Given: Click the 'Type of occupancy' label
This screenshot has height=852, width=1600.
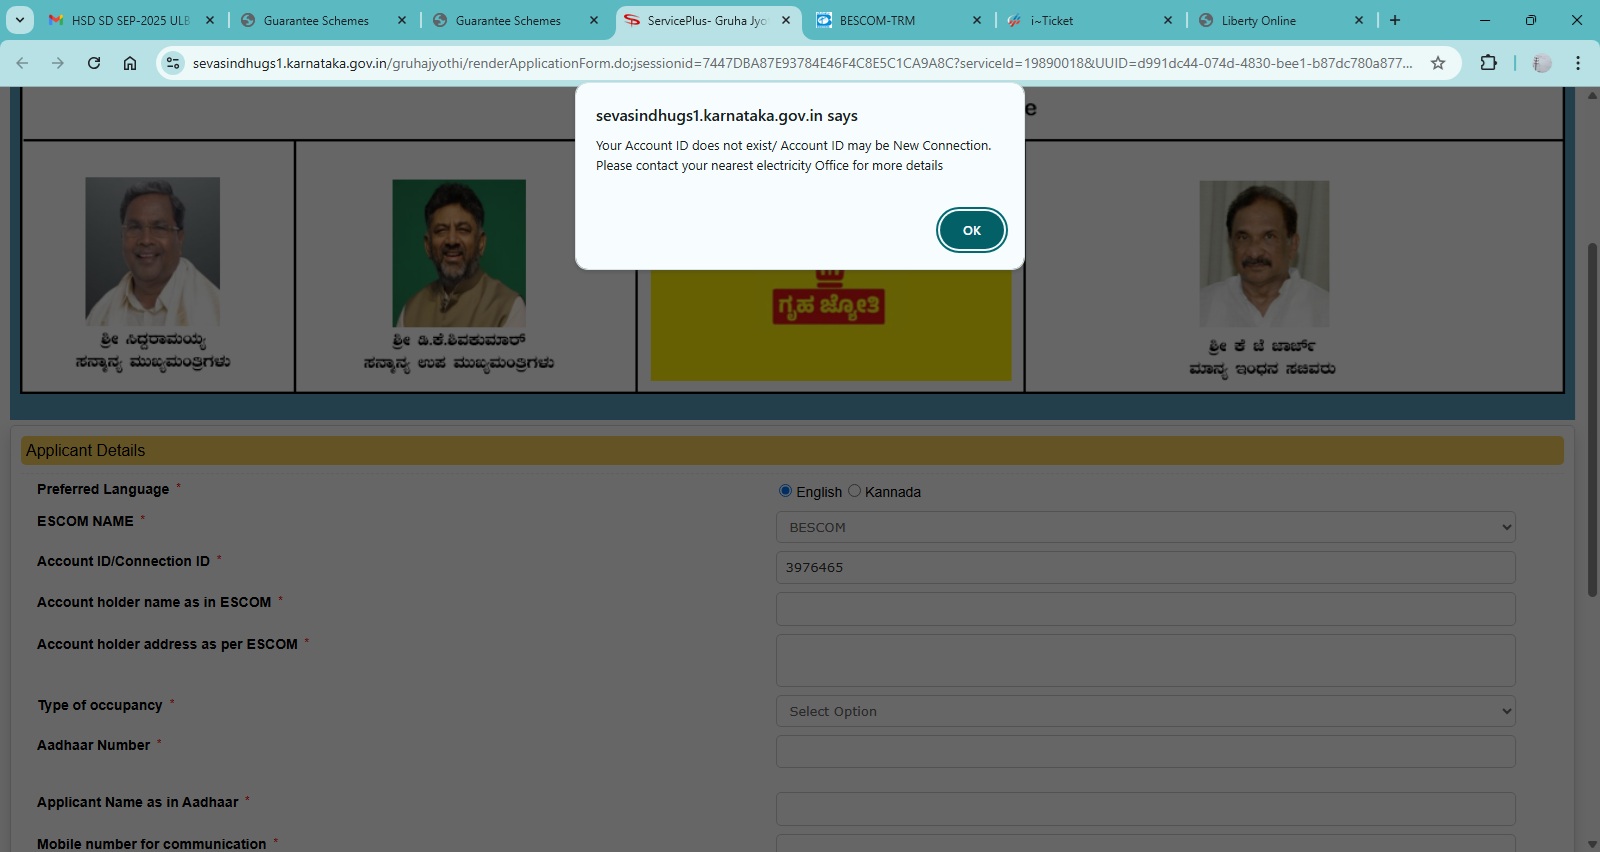Looking at the screenshot, I should [100, 705].
